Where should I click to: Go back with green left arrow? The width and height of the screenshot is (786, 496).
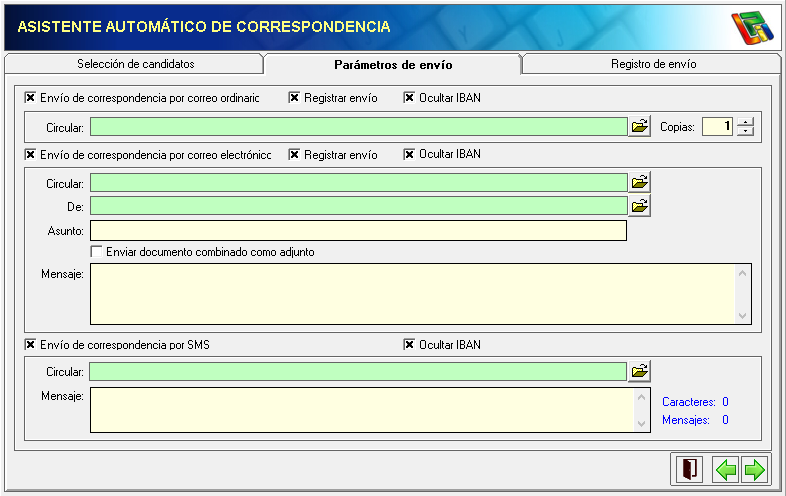pos(725,470)
